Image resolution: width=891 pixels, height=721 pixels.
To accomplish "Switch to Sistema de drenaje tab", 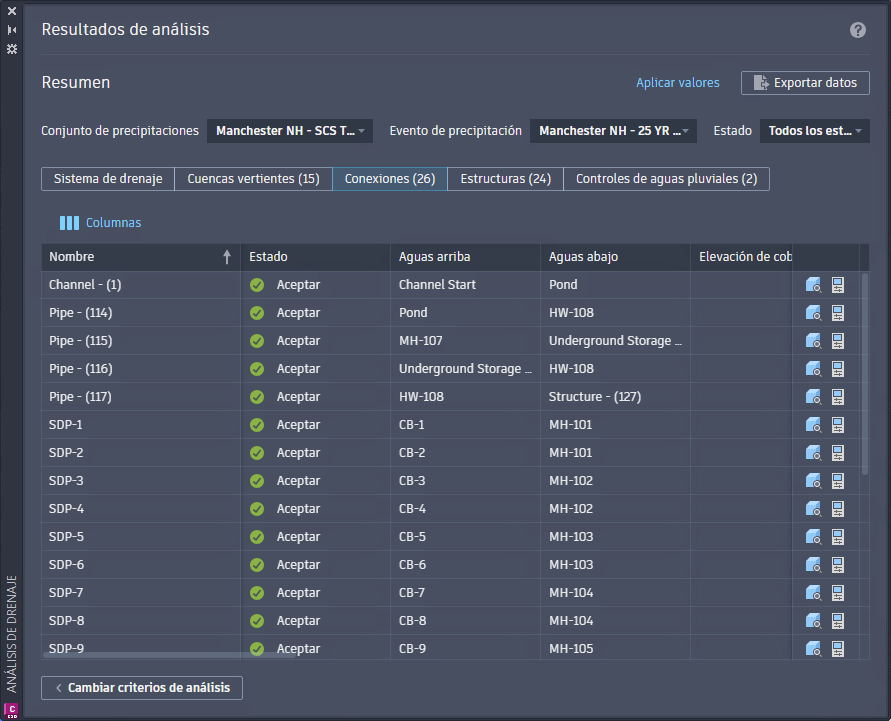I will coord(108,179).
